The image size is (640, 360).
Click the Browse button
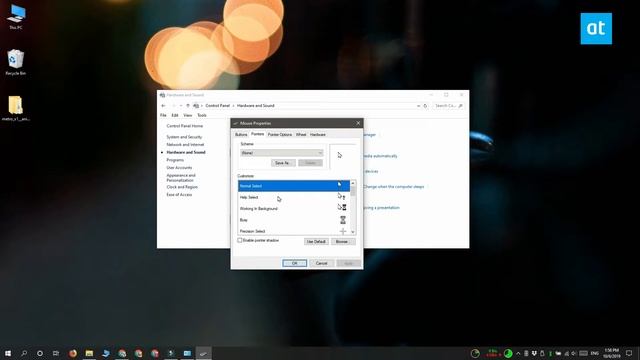(x=342, y=242)
